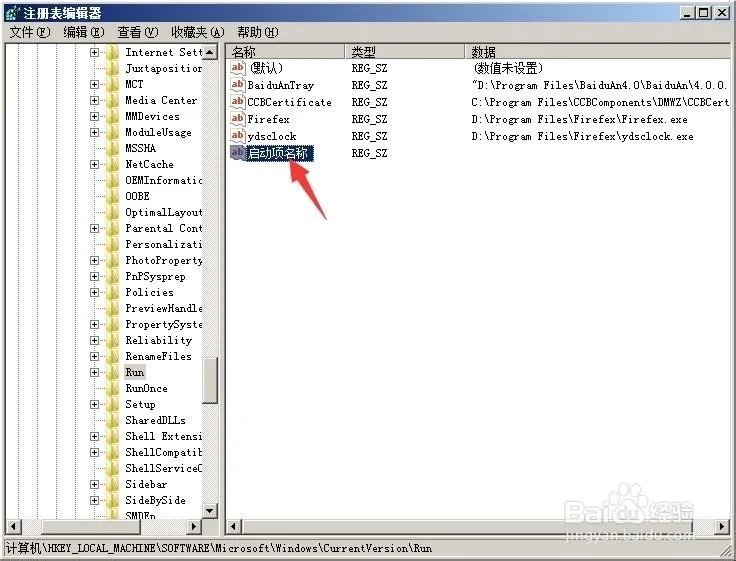This screenshot has height=561, width=736.
Task: Click the Run folder icon
Action: 113,372
